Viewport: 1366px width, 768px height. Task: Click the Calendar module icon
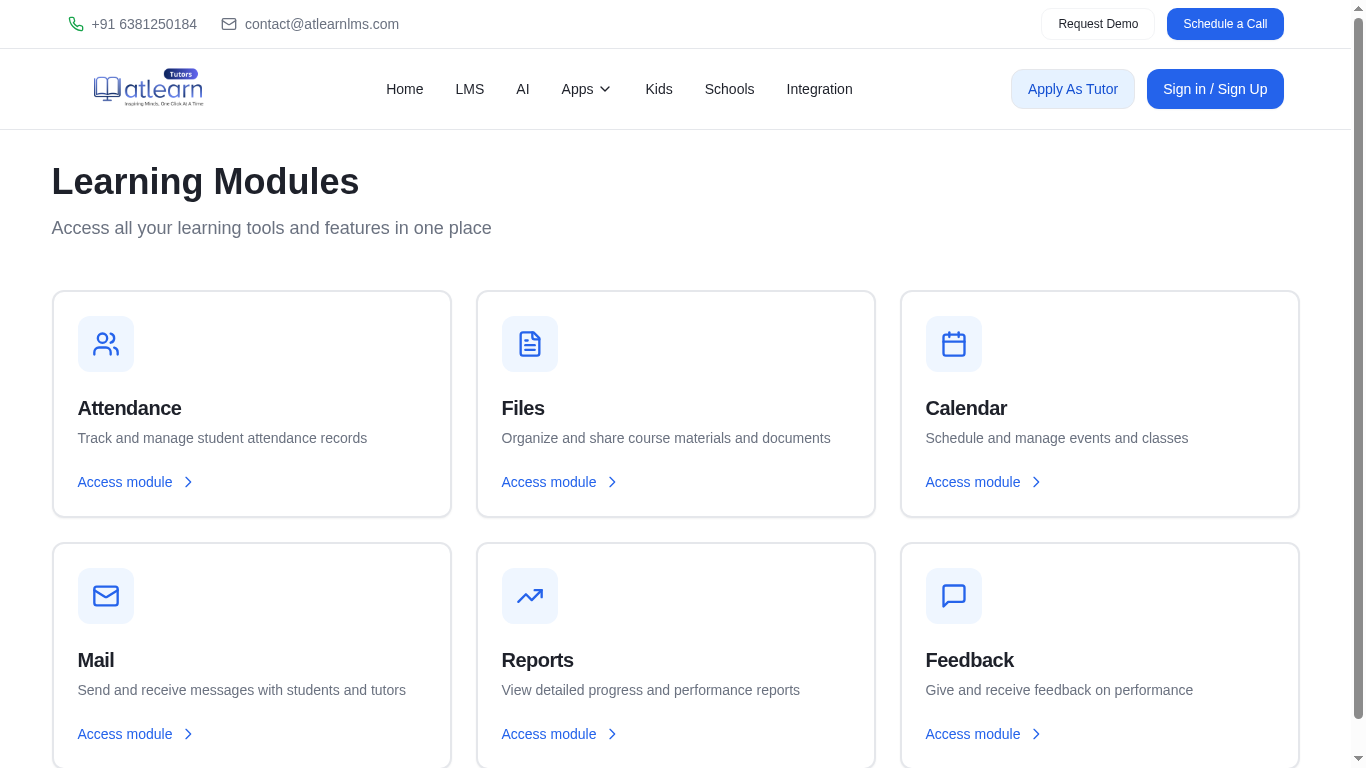(x=954, y=344)
